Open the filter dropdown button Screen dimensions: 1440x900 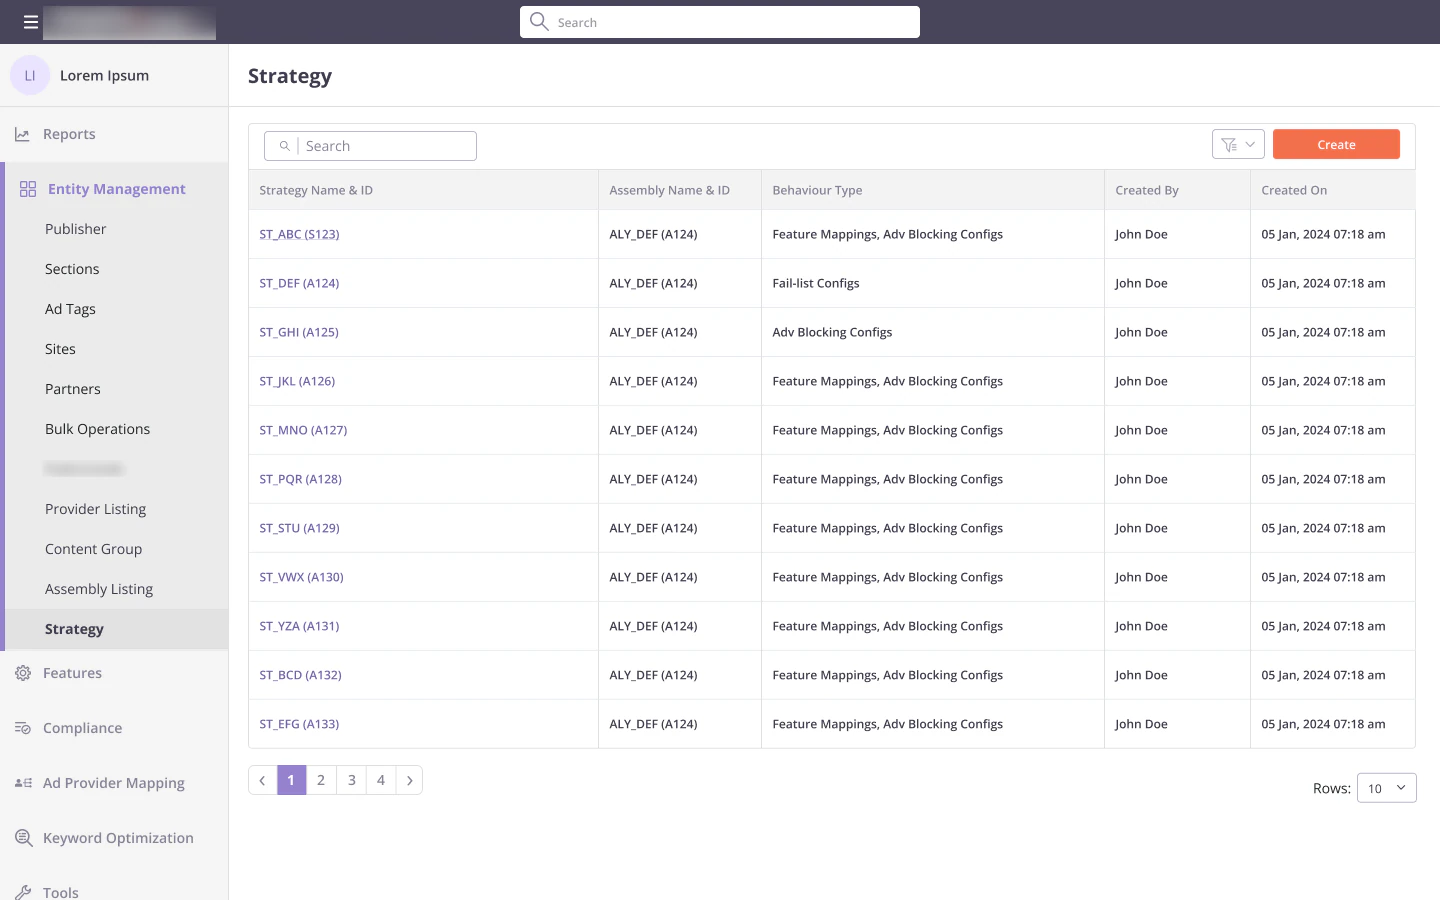[x=1238, y=144]
